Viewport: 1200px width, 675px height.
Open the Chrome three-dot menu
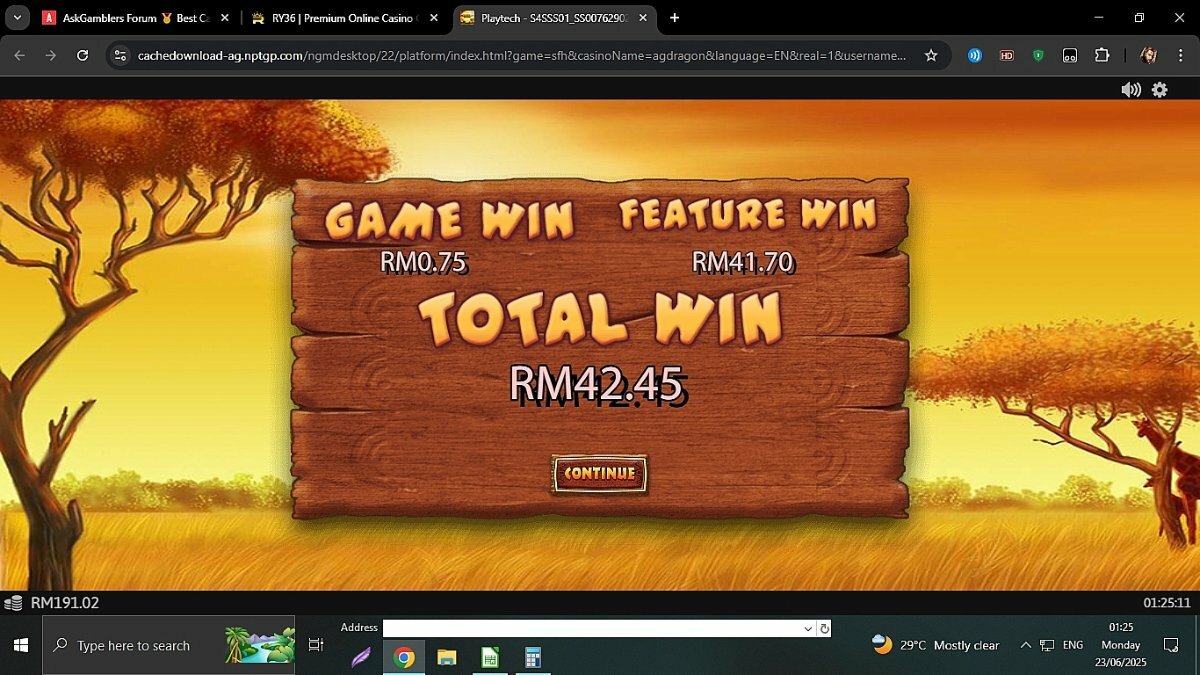coord(1180,55)
